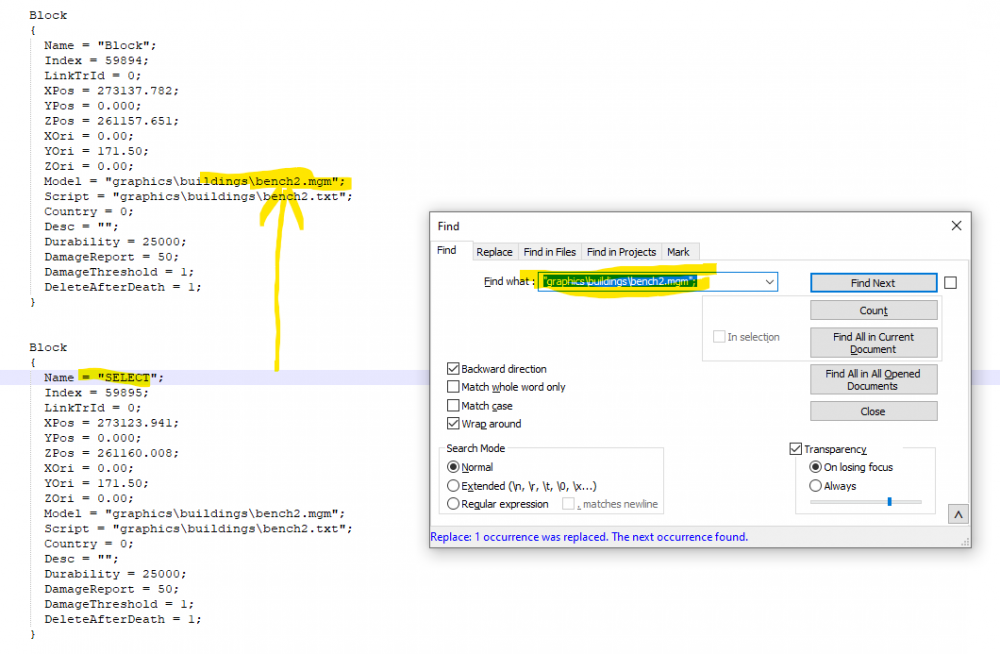This screenshot has width=1000, height=654.
Task: Click the 'XPos = 273137.782;' line
Action: [112, 91]
